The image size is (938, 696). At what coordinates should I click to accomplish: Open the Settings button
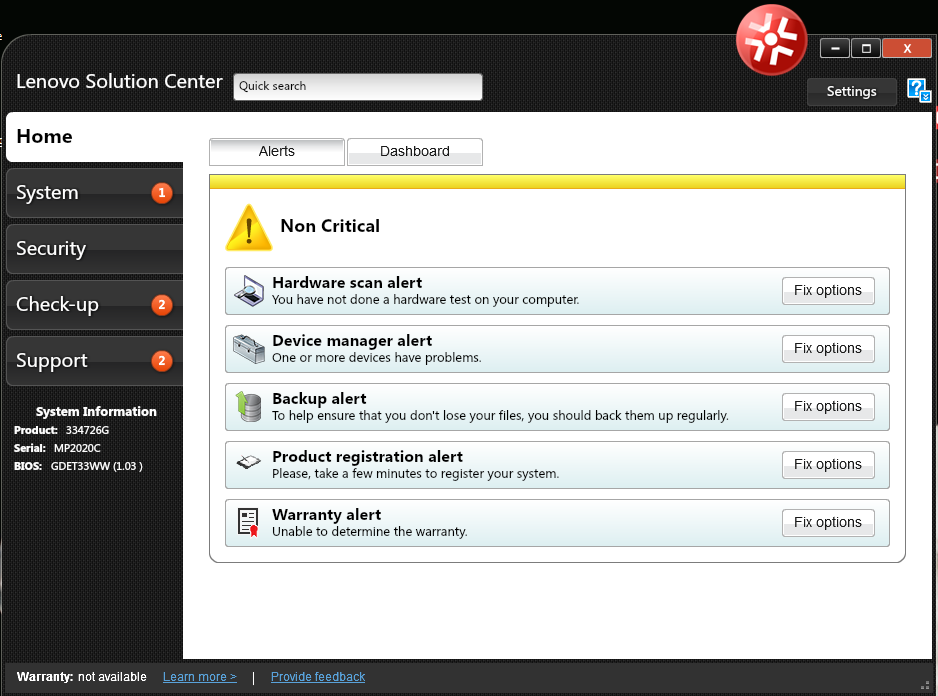coord(851,92)
